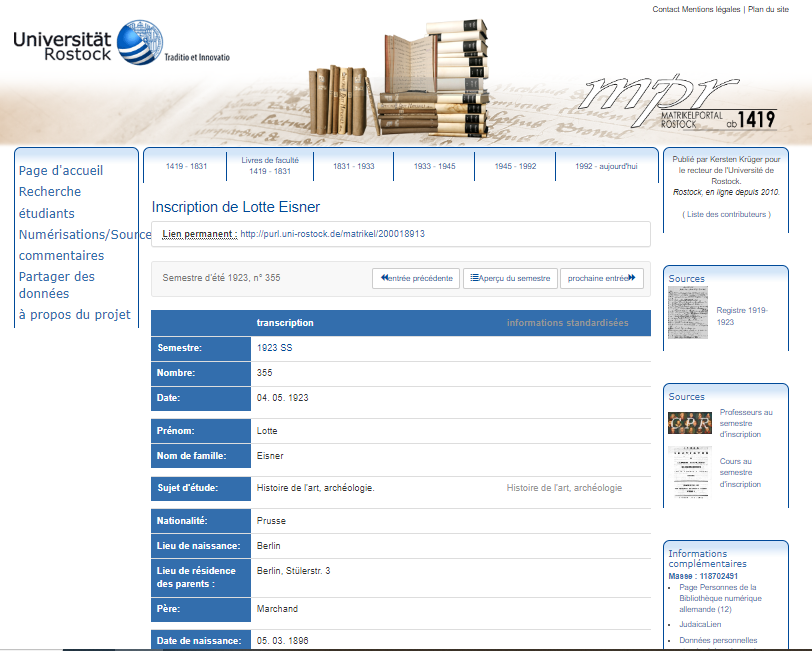Click the Nombre value 355
The width and height of the screenshot is (812, 651).
point(264,373)
